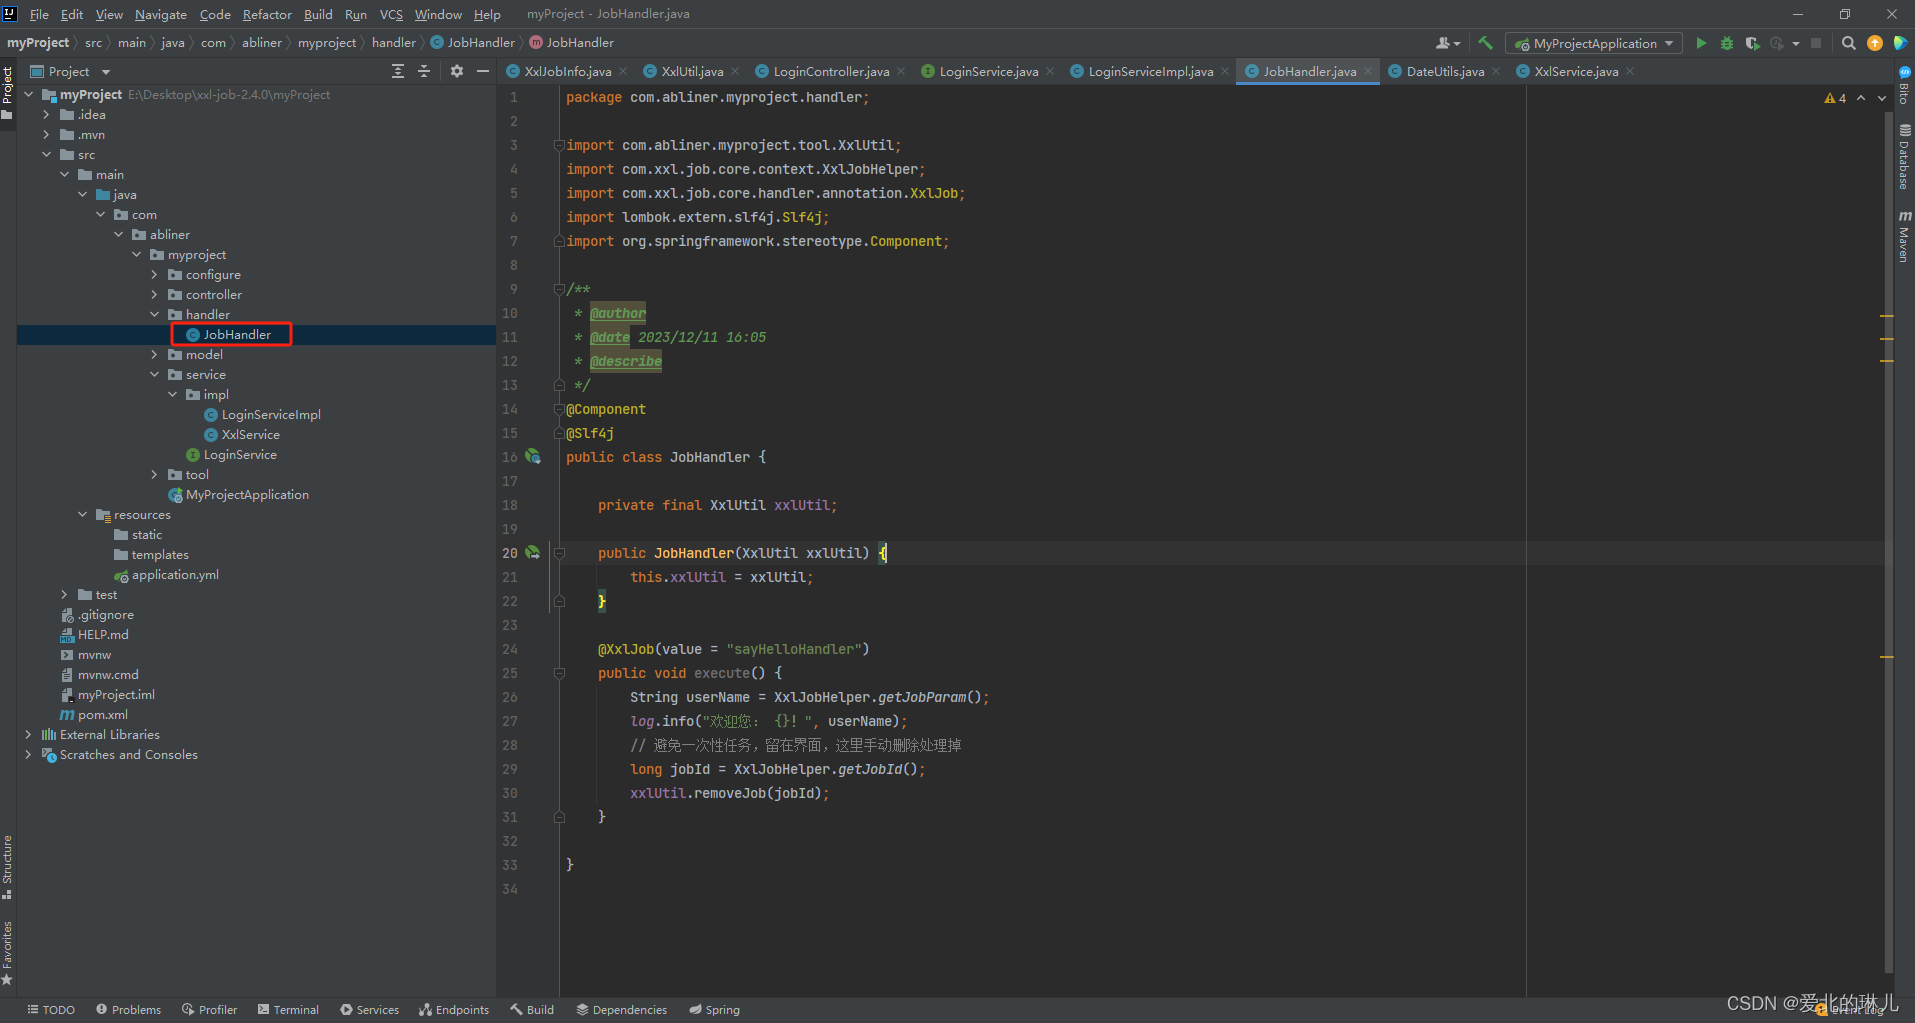
Task: Open the user account icon in toolbar
Action: (x=1447, y=43)
